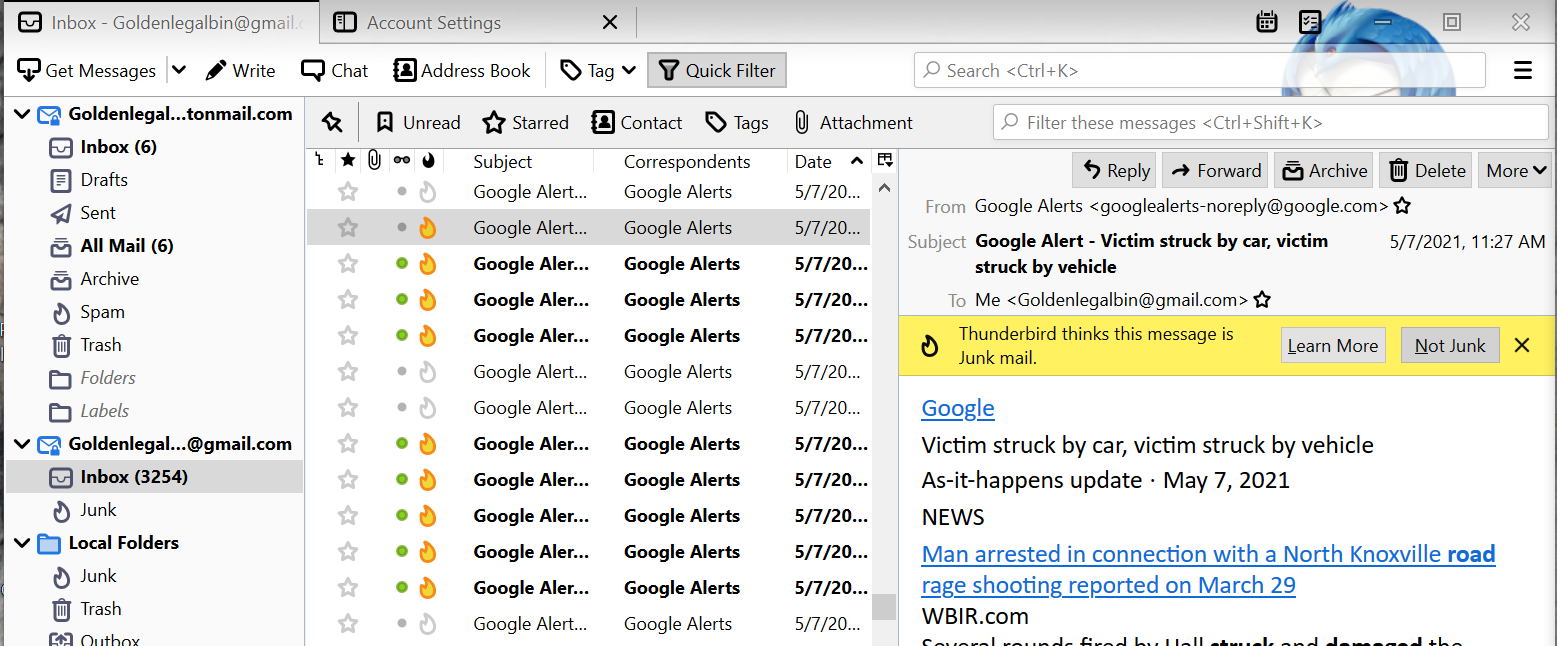Open the tasks icon in tab bar
This screenshot has width=1557, height=646.
pos(1309,22)
